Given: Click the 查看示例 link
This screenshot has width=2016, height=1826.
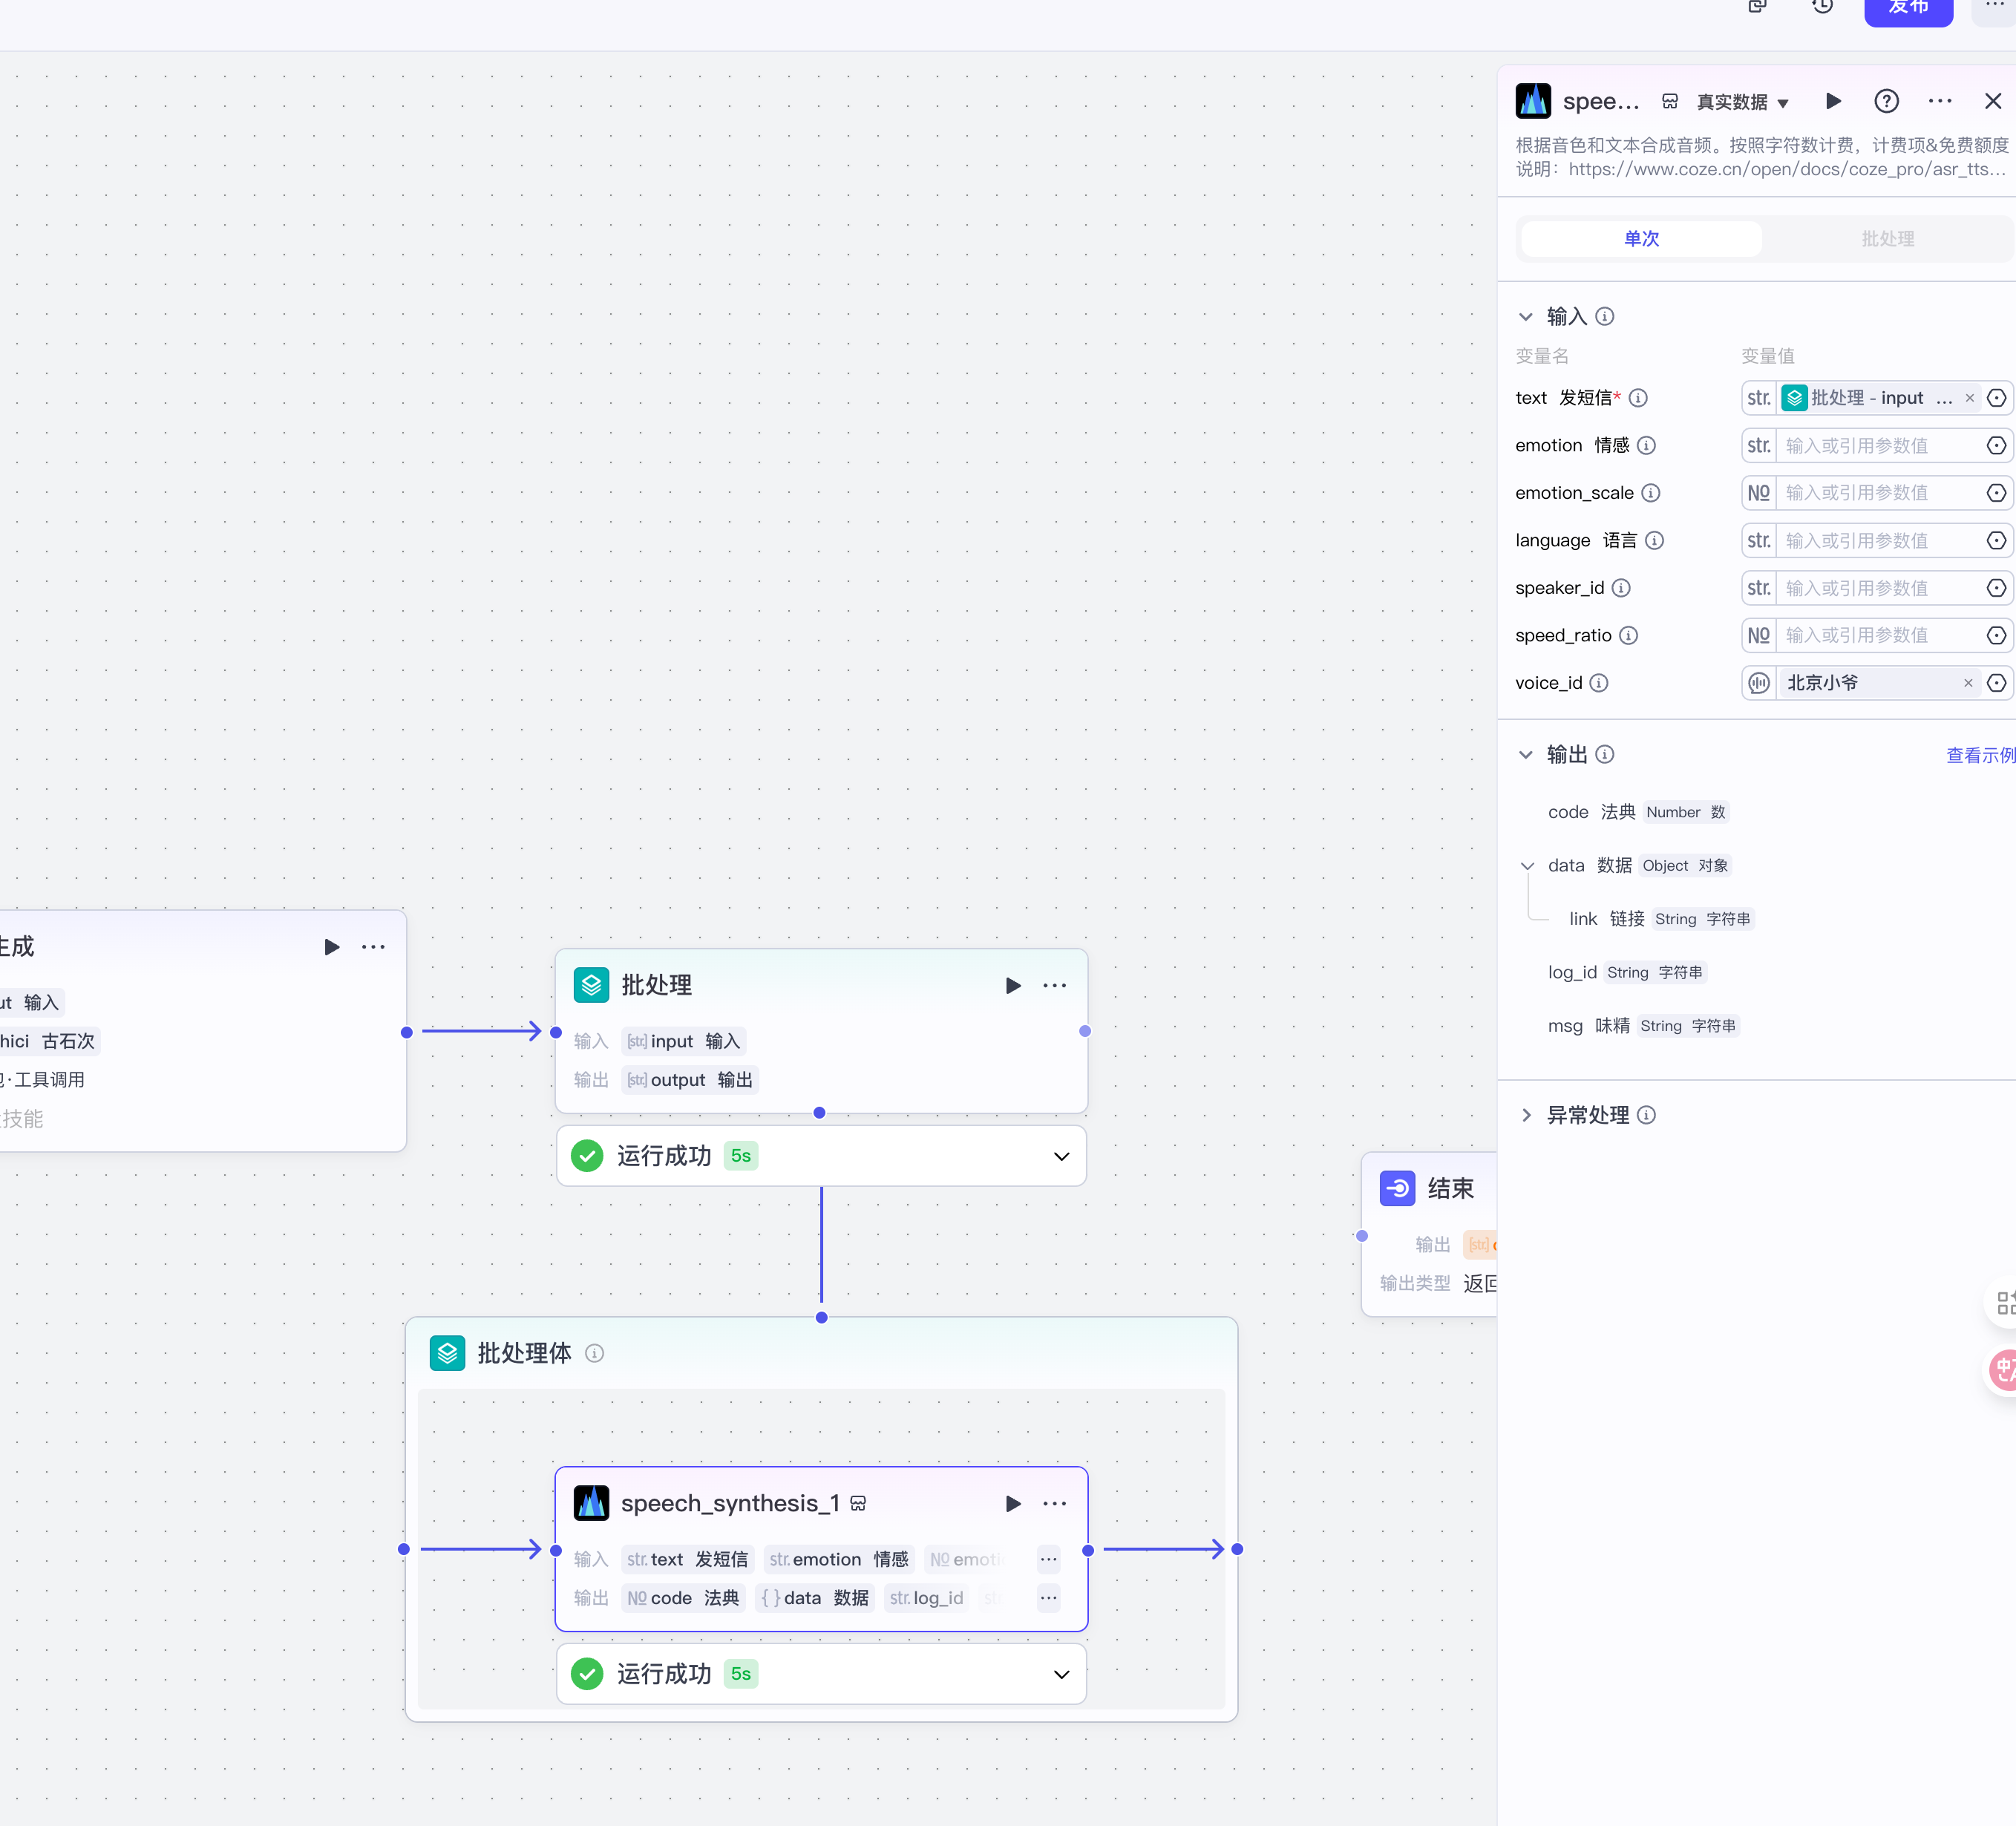Looking at the screenshot, I should point(1979,755).
